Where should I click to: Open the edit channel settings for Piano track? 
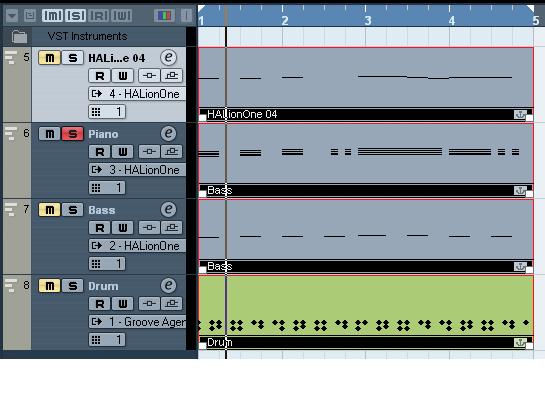point(169,133)
